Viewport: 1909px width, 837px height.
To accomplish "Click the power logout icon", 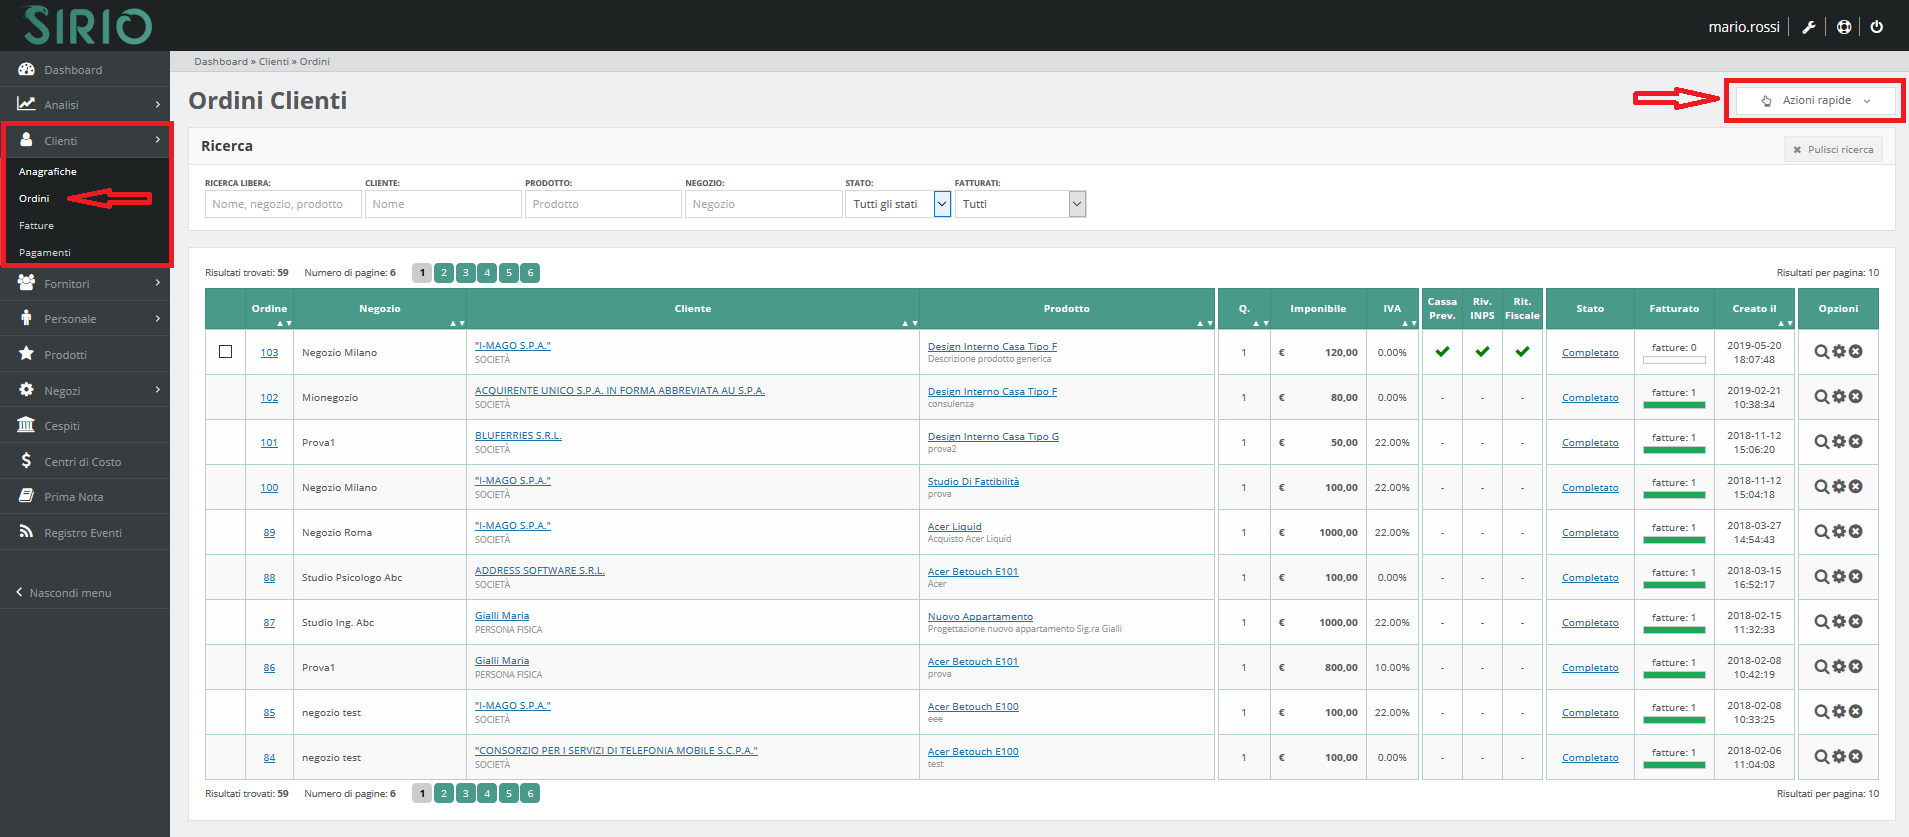I will point(1876,27).
